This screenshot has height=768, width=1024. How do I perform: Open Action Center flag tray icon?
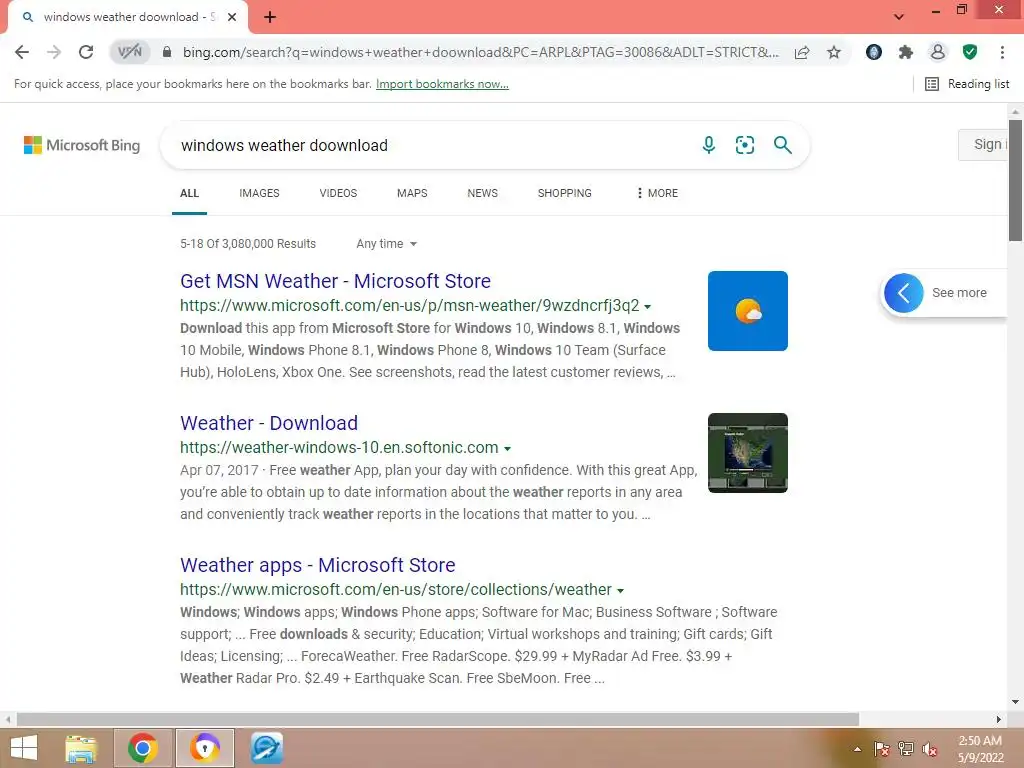click(882, 749)
